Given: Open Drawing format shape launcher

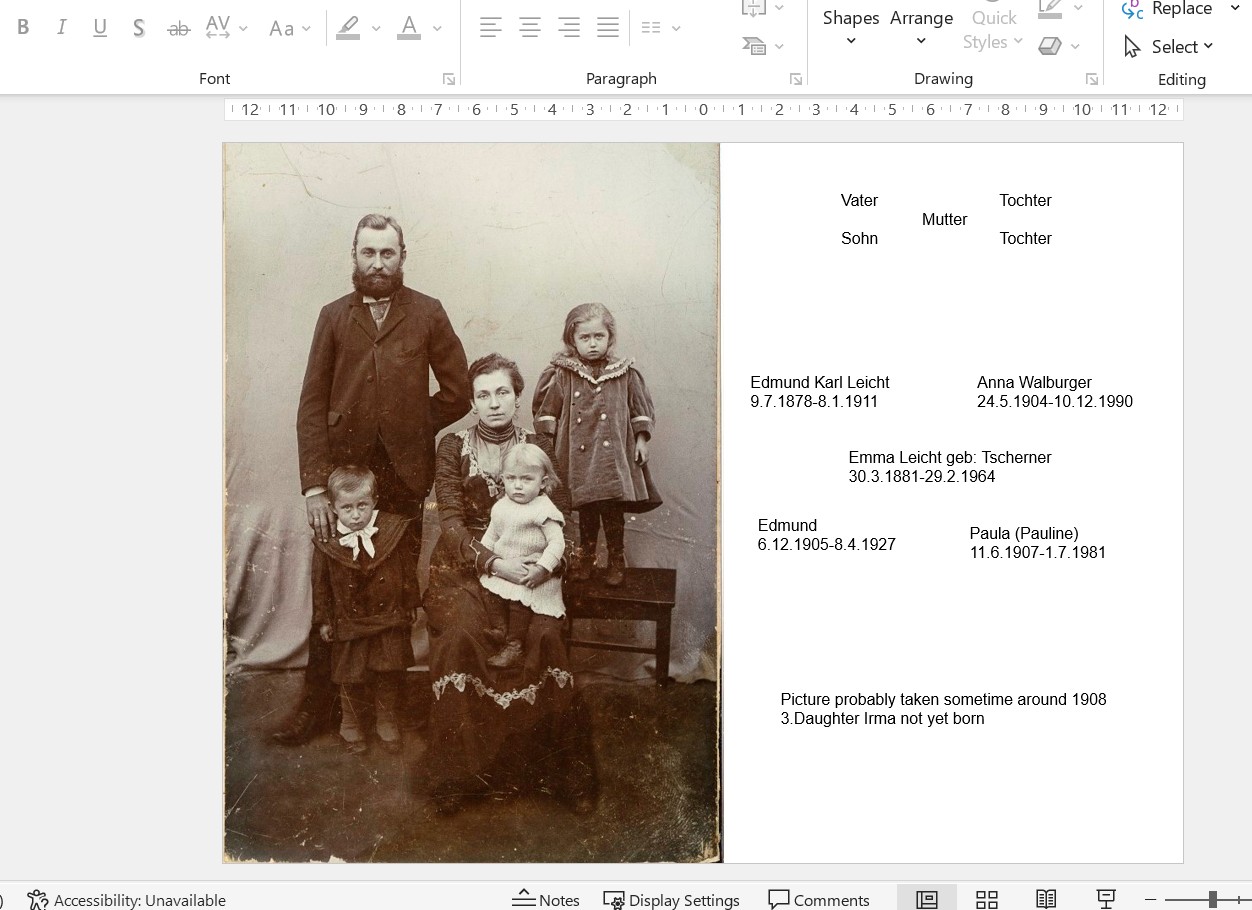Looking at the screenshot, I should [x=1092, y=79].
